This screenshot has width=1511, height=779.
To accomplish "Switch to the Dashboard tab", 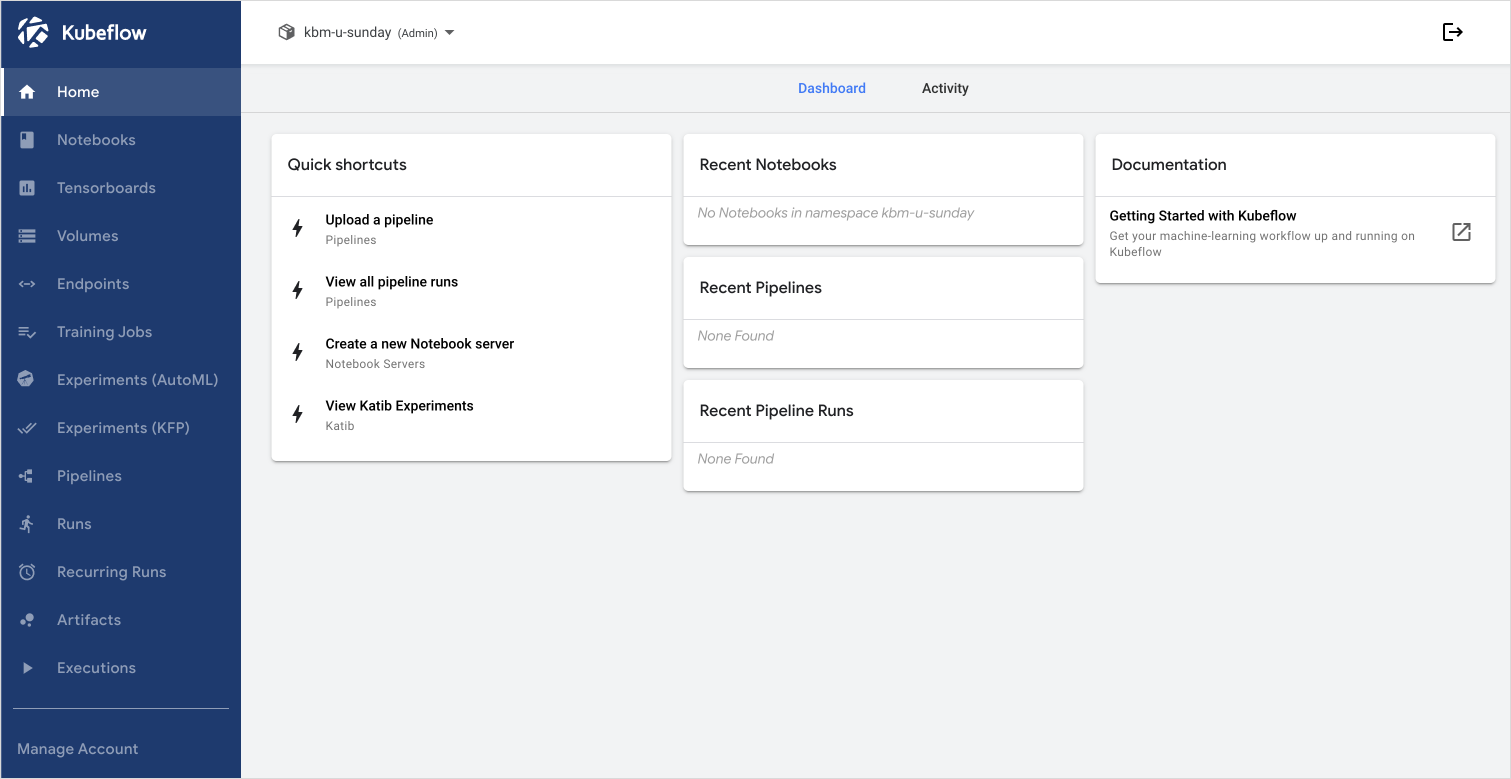I will pos(832,88).
